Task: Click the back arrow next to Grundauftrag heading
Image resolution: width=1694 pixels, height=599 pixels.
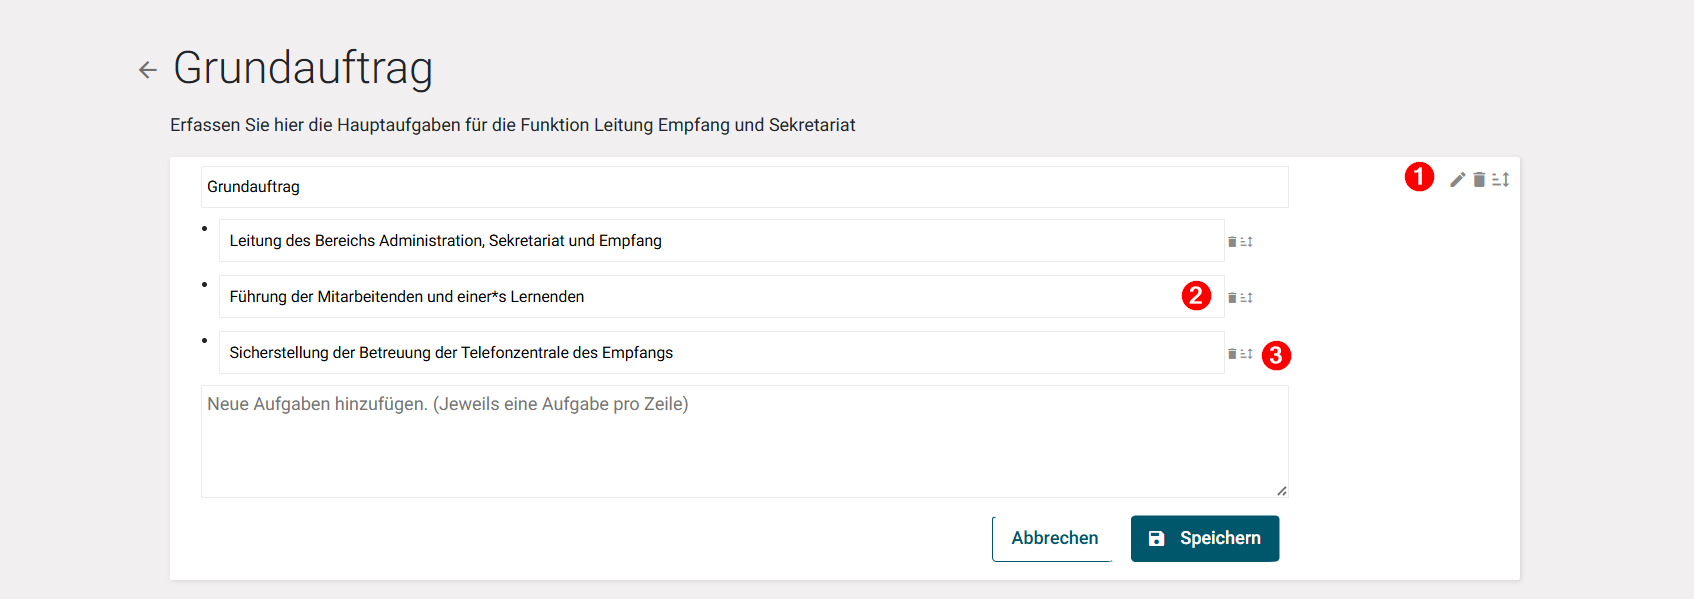Action: tap(148, 68)
